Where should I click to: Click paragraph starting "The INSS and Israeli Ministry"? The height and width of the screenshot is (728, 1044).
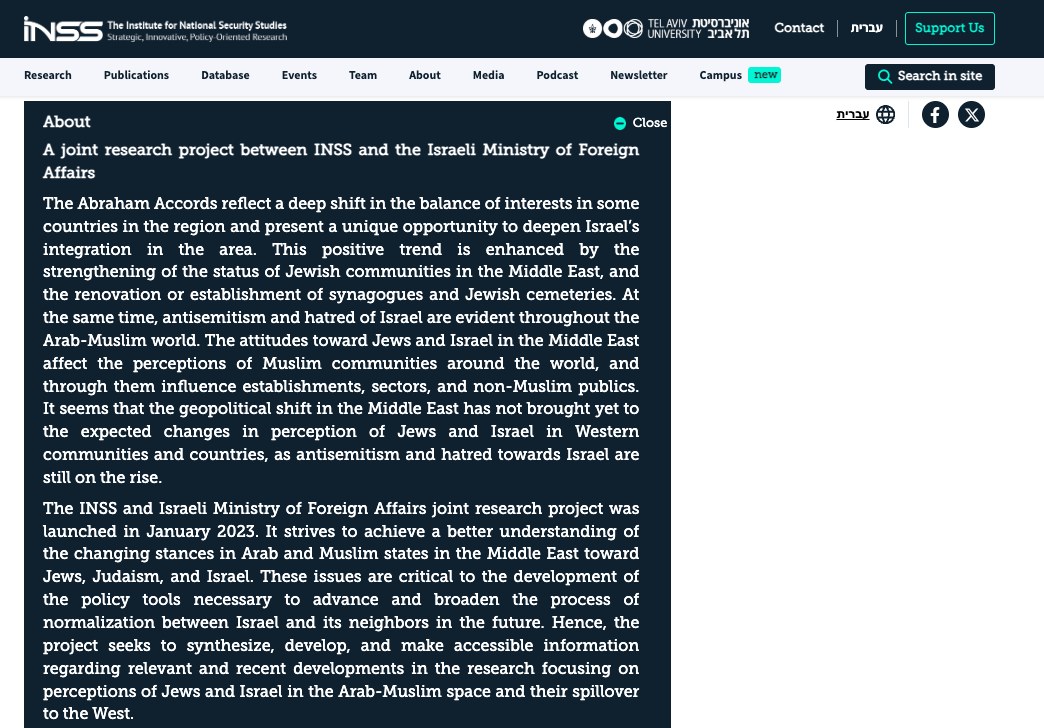(x=341, y=611)
